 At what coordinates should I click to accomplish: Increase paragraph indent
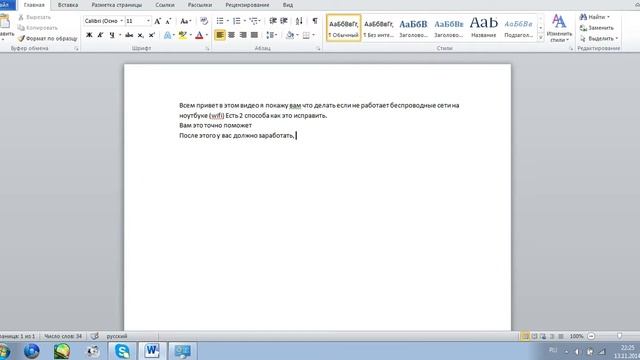284,21
